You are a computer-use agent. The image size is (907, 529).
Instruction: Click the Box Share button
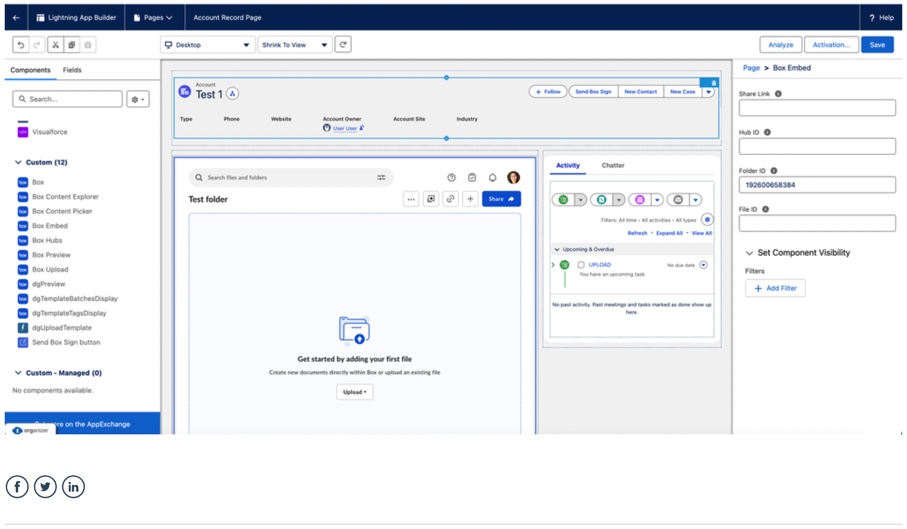(x=501, y=199)
